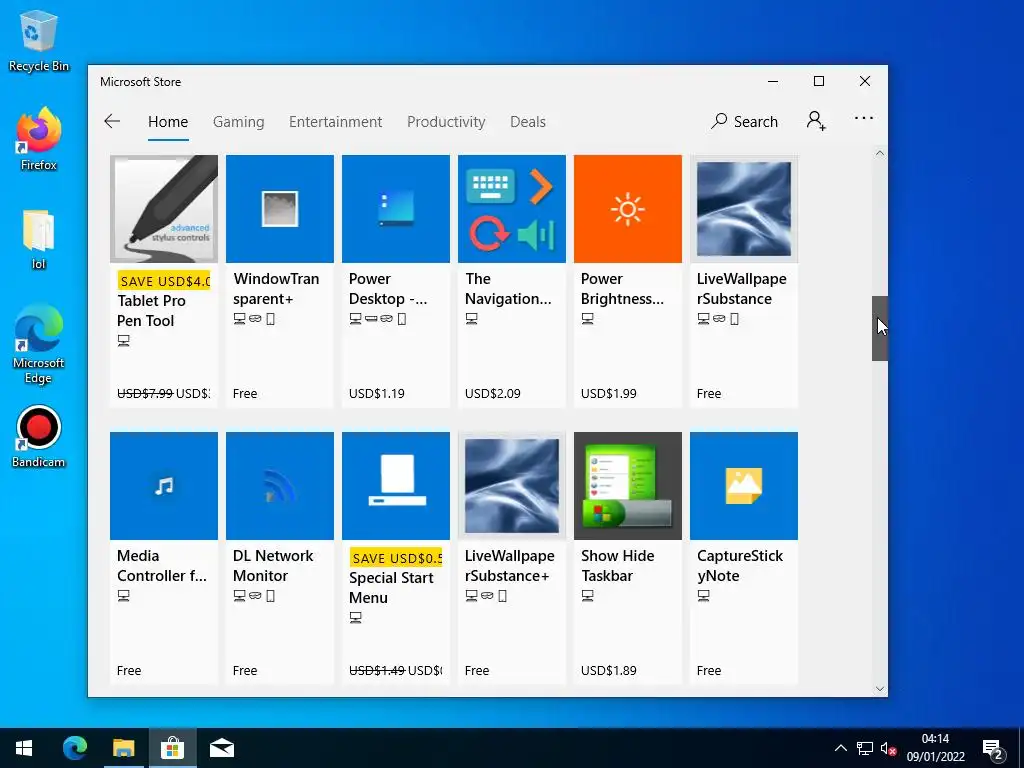Open the See more ellipsis menu
1024x768 pixels.
point(863,118)
